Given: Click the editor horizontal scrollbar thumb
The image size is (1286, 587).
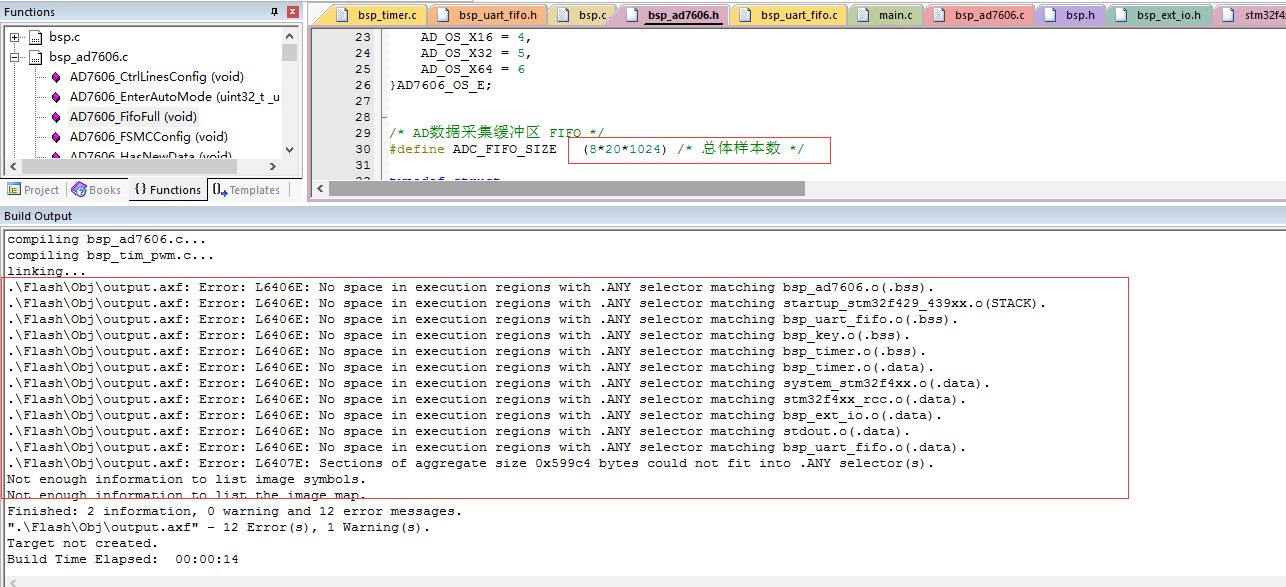Looking at the screenshot, I should click(566, 188).
